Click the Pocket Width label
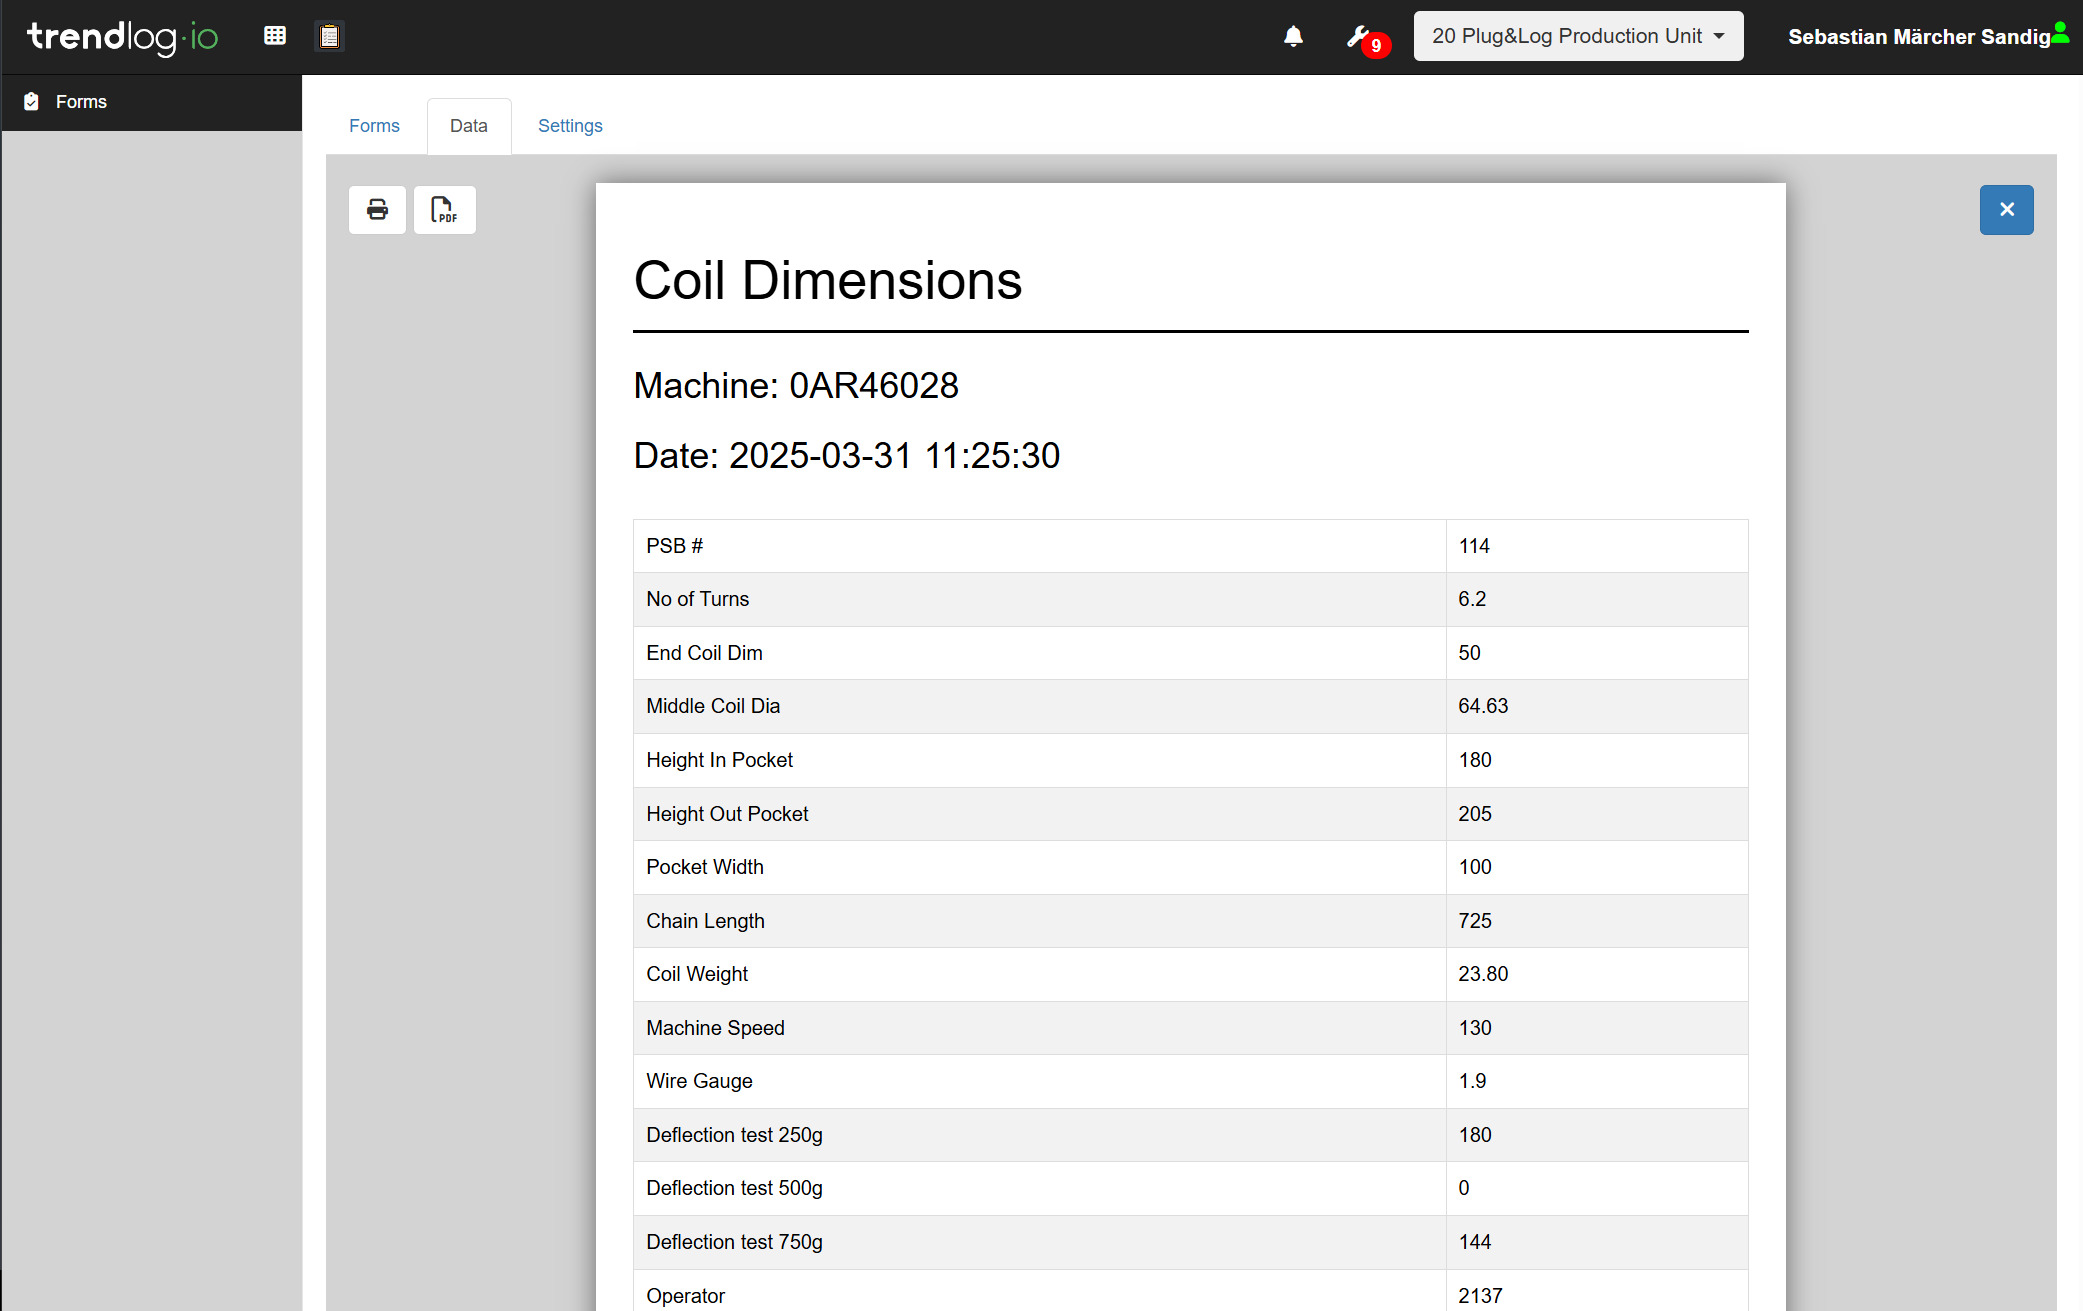Image resolution: width=2083 pixels, height=1311 pixels. (705, 867)
